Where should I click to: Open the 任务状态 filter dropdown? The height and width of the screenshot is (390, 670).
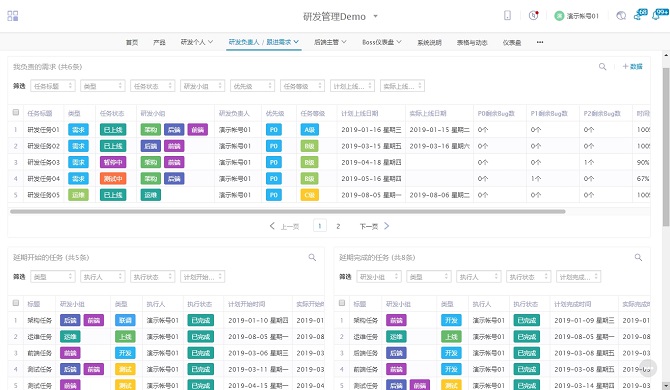tap(153, 86)
